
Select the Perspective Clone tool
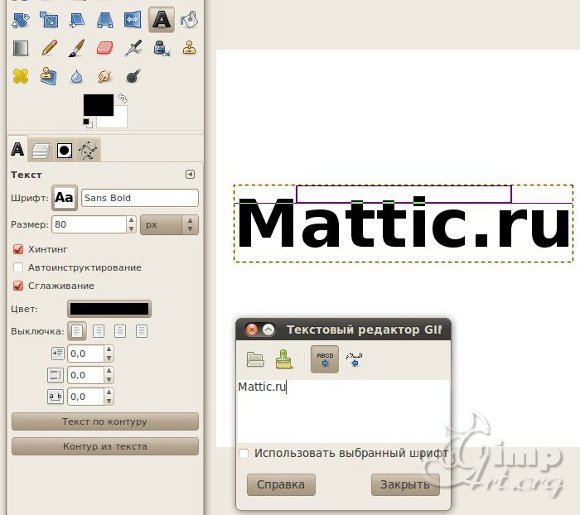point(49,76)
